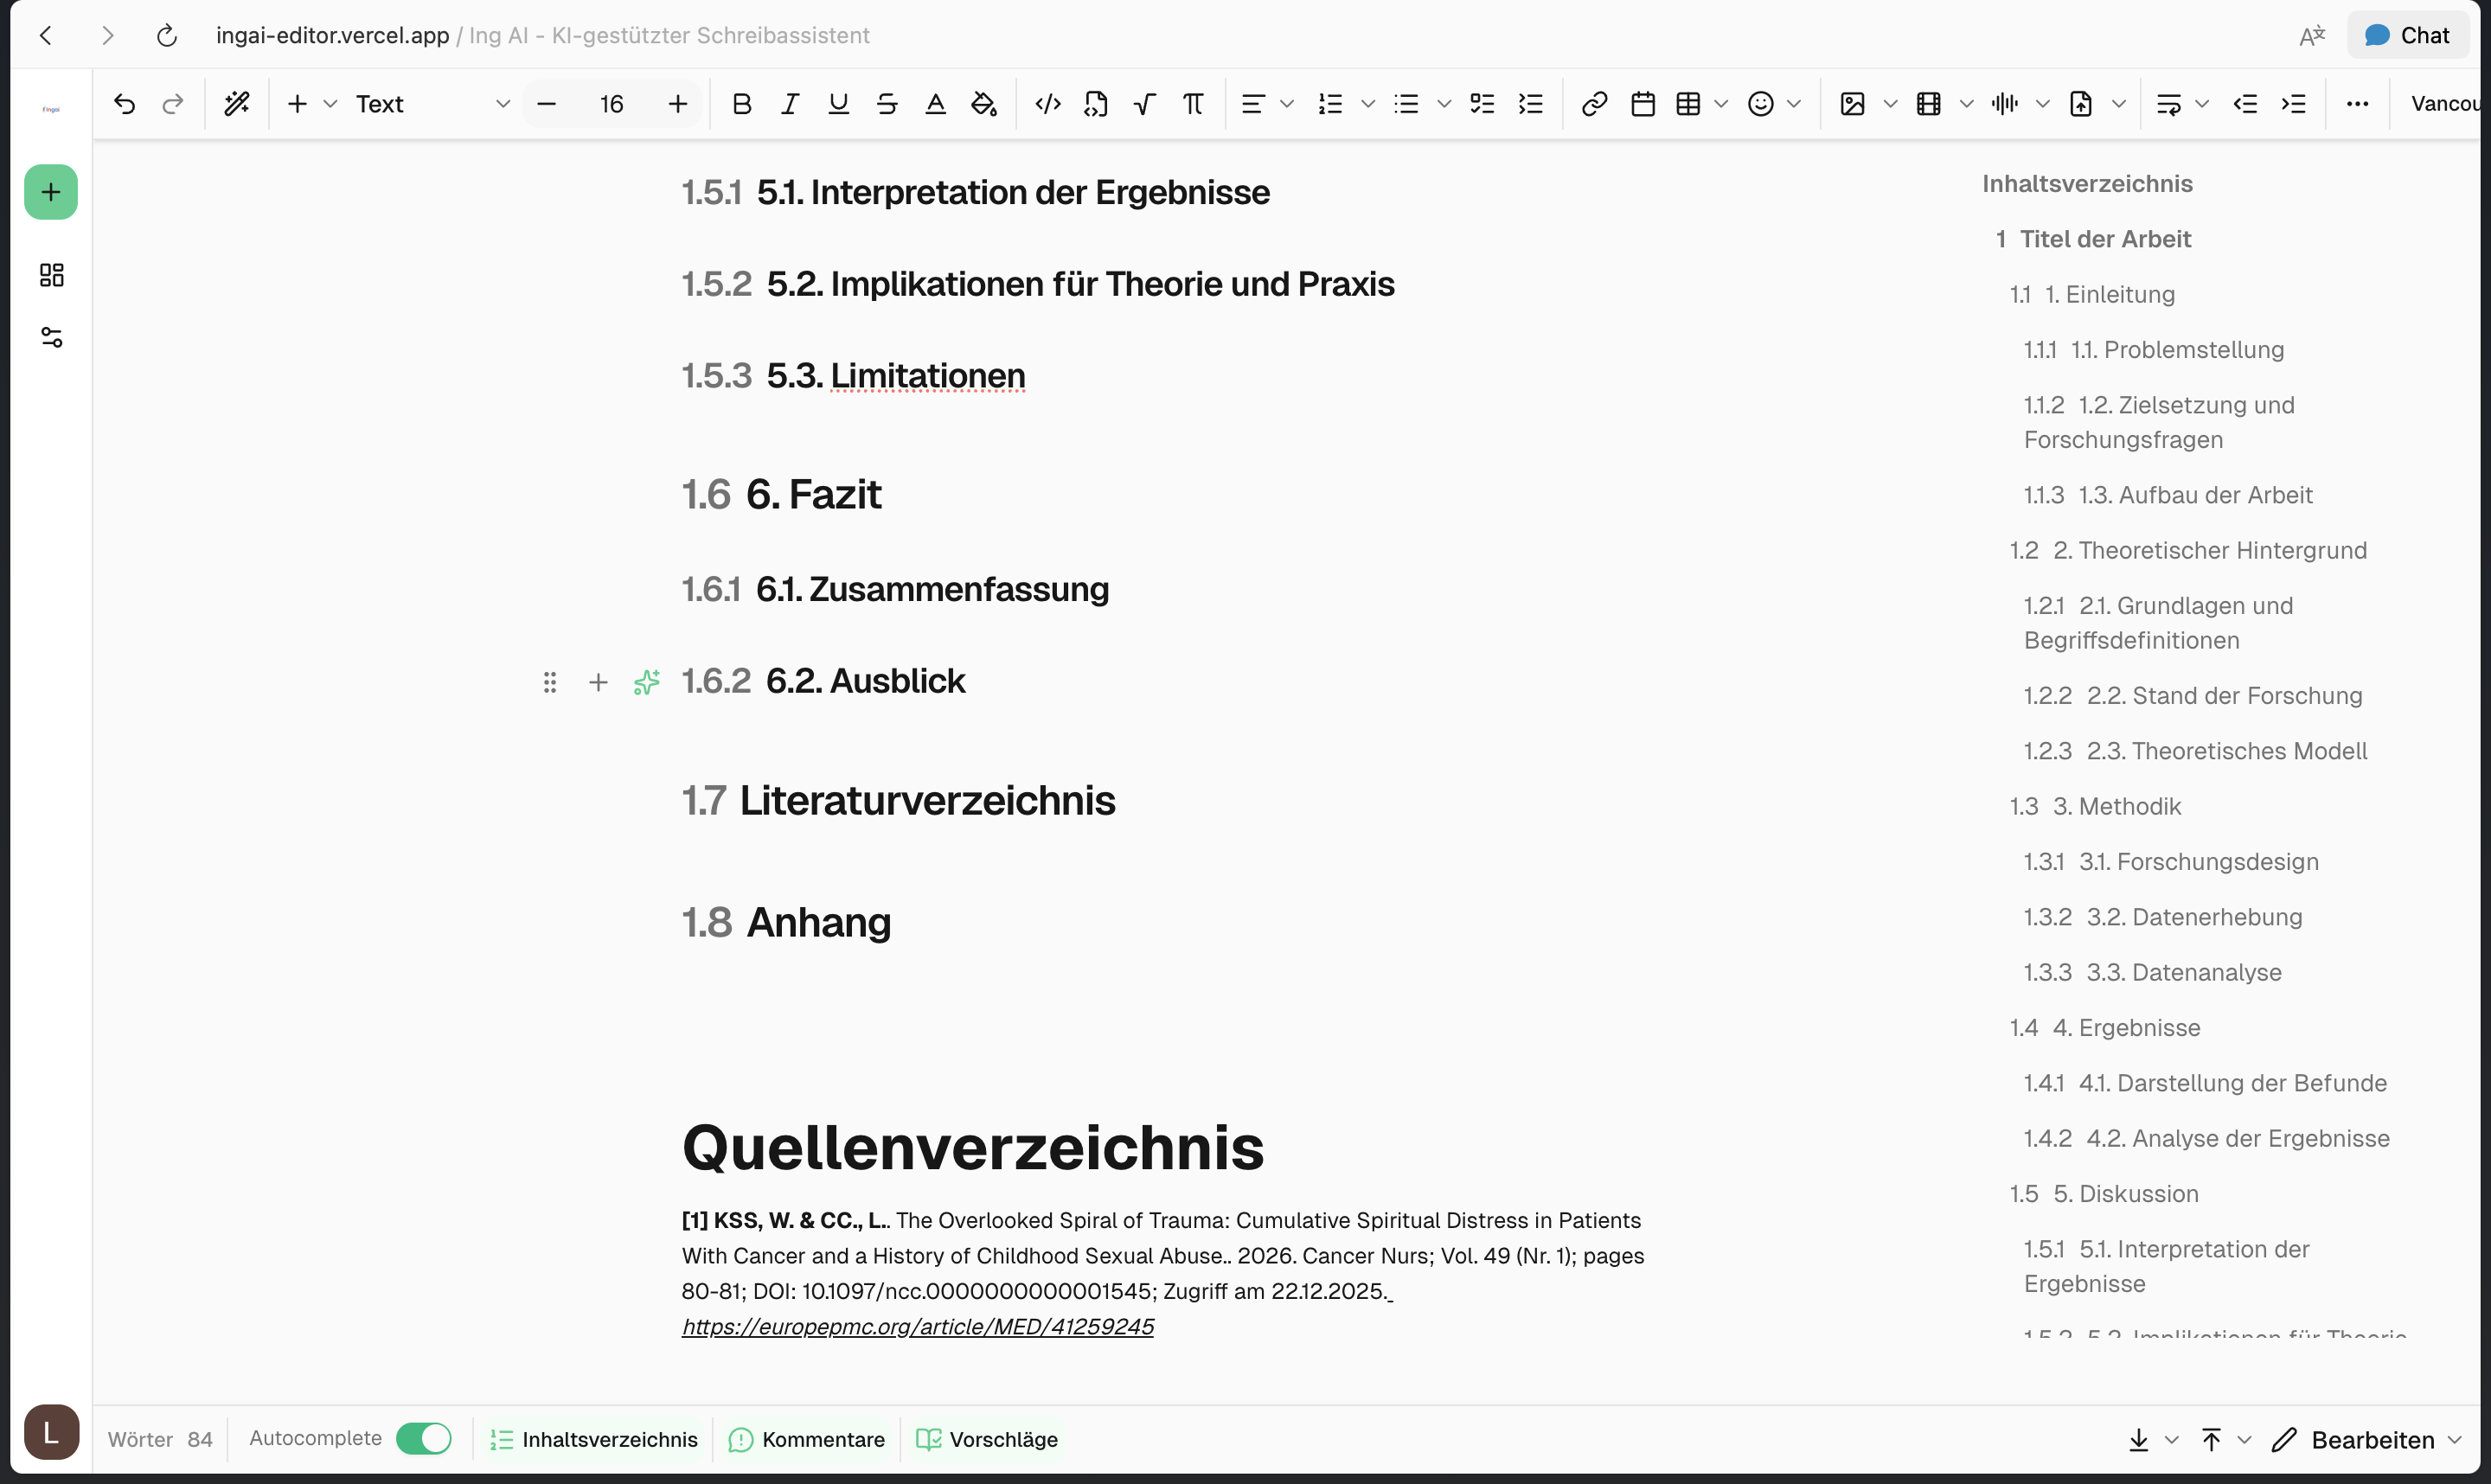Insert an image from the toolbar

click(1853, 104)
